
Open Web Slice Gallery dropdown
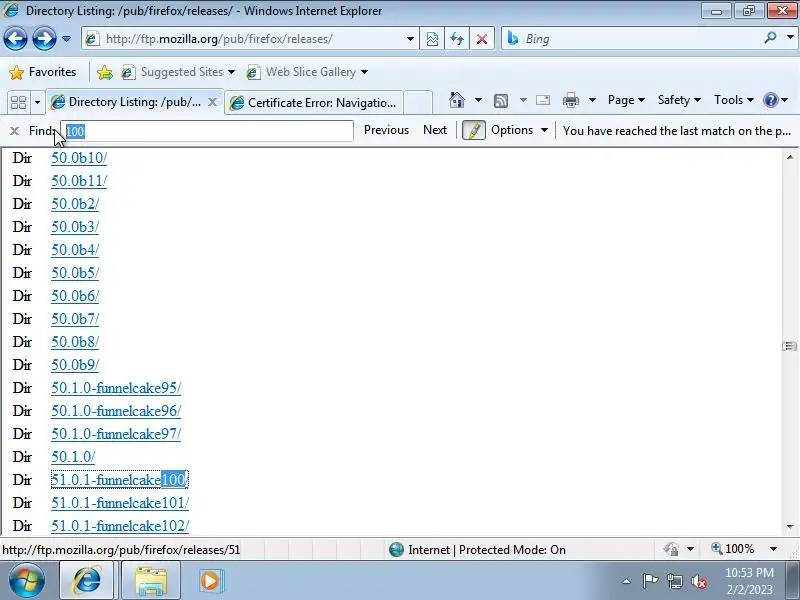coord(307,72)
